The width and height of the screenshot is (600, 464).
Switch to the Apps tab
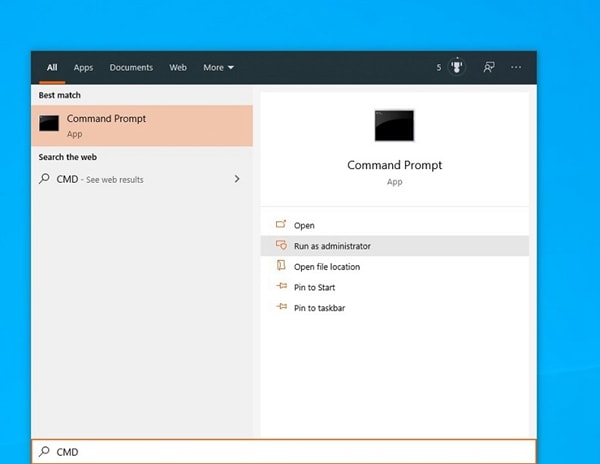coord(83,68)
